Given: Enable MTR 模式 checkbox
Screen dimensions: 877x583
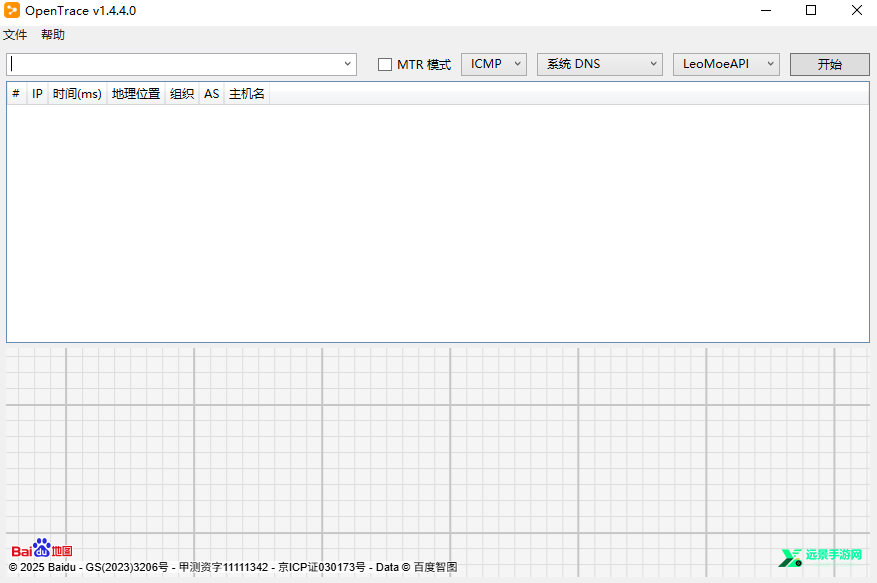Looking at the screenshot, I should [x=384, y=63].
